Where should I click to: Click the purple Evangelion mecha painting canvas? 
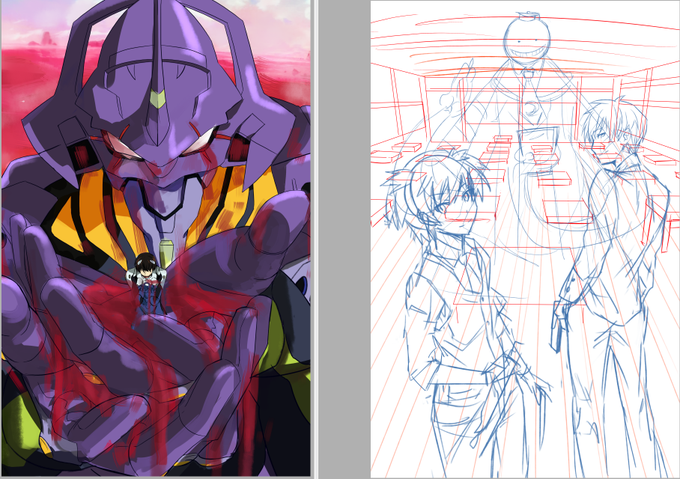pyautogui.click(x=156, y=238)
